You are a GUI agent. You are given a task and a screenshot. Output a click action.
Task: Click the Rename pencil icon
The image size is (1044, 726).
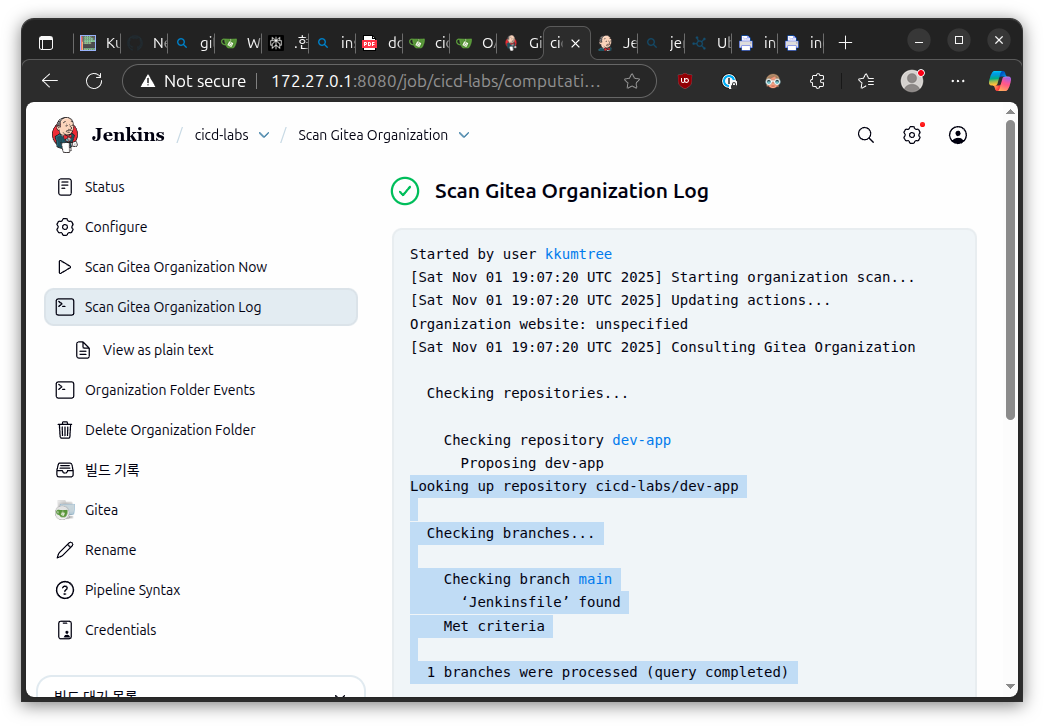65,549
